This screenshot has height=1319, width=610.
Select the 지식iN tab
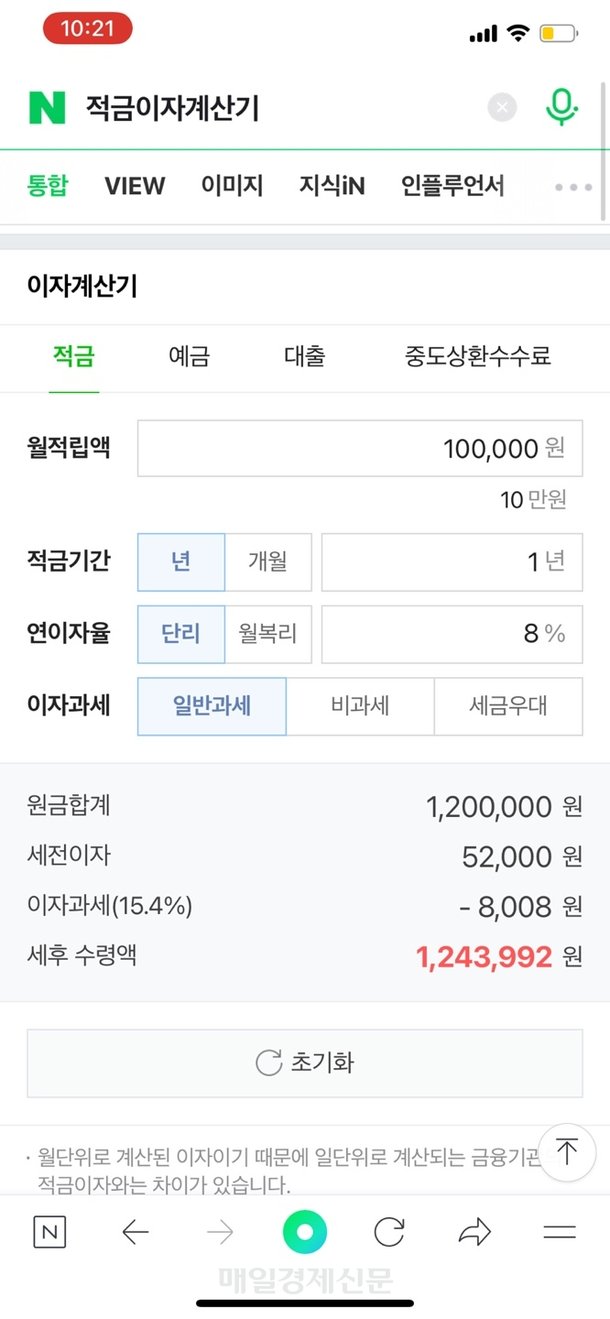click(331, 186)
